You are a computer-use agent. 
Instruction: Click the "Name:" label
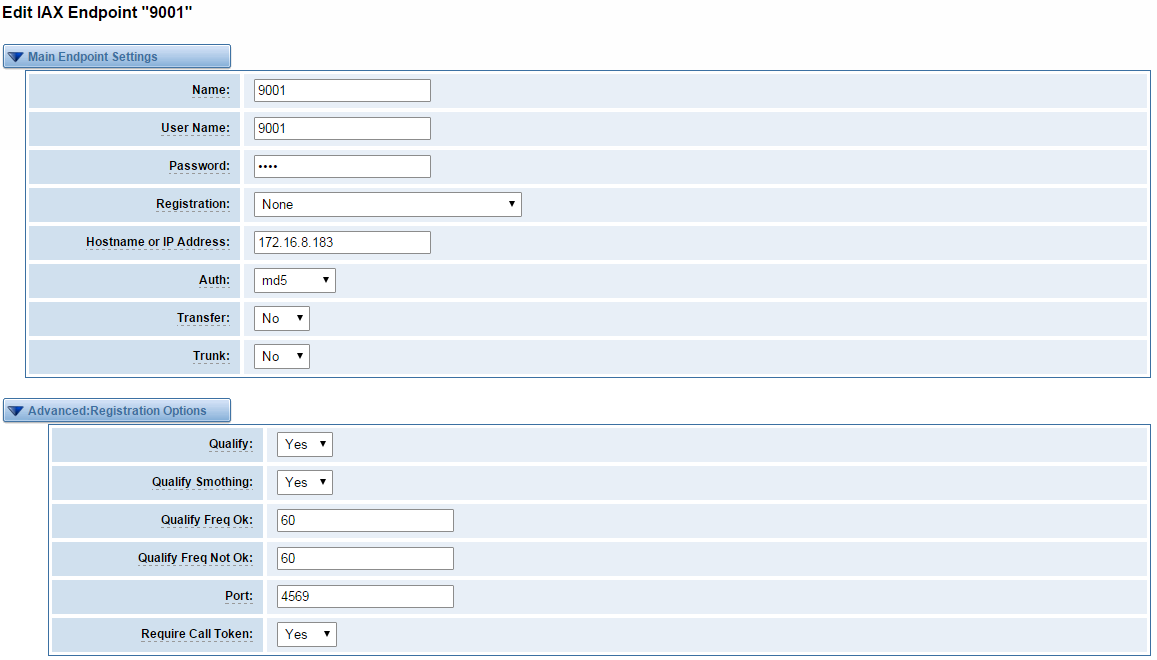211,90
